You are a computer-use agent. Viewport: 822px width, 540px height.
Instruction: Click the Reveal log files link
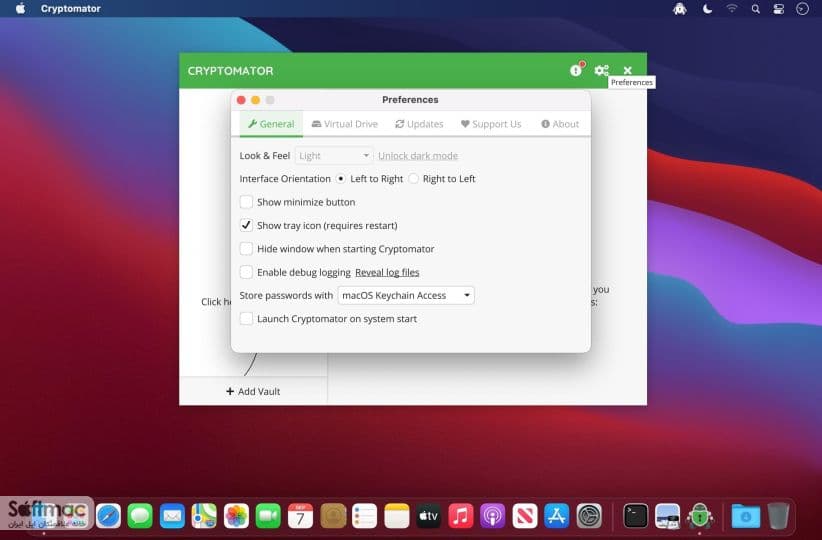pos(387,272)
